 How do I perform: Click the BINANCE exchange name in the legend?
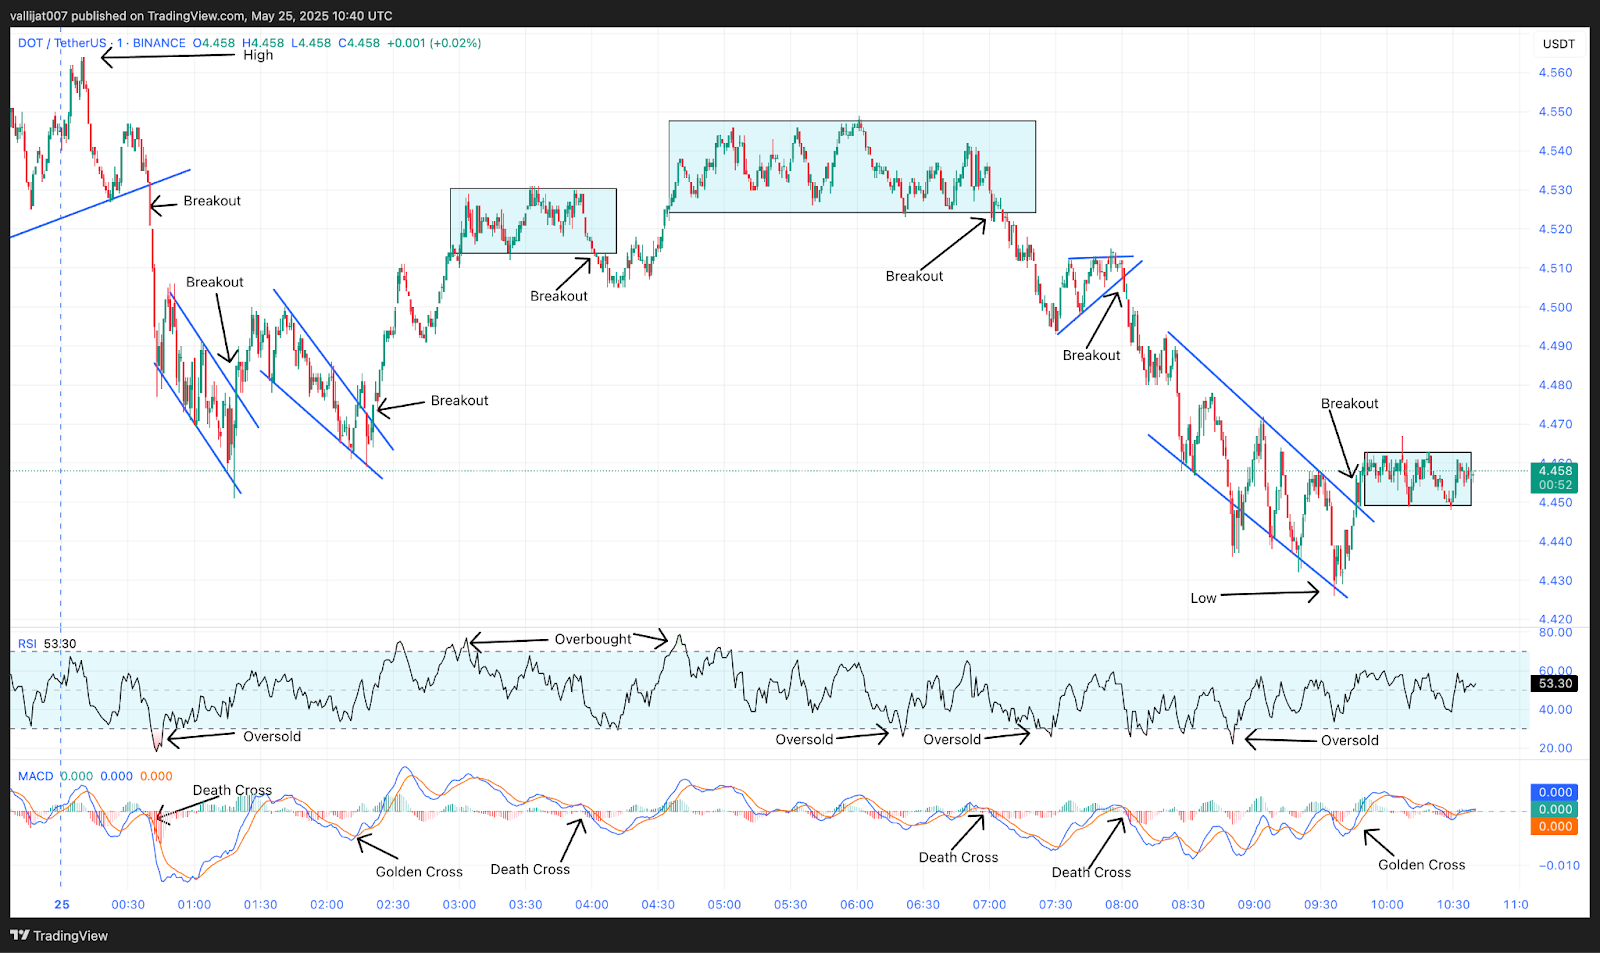tap(159, 43)
